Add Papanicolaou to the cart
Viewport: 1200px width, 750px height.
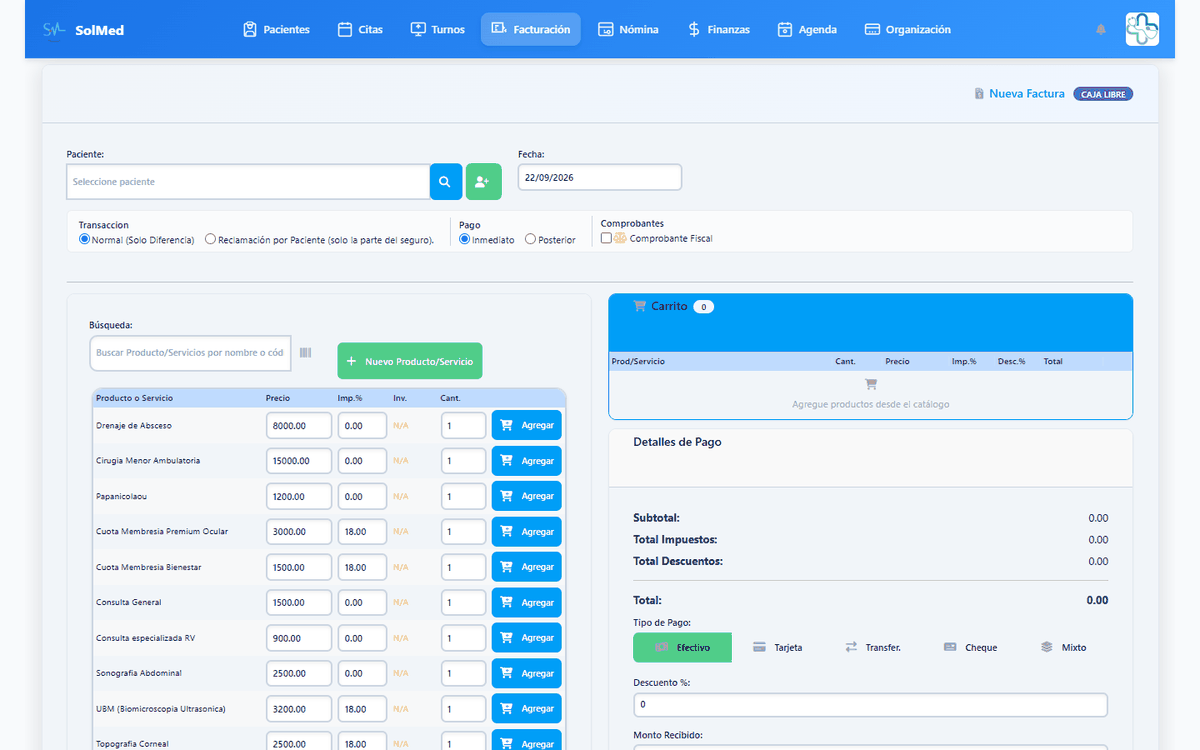pyautogui.click(x=527, y=496)
